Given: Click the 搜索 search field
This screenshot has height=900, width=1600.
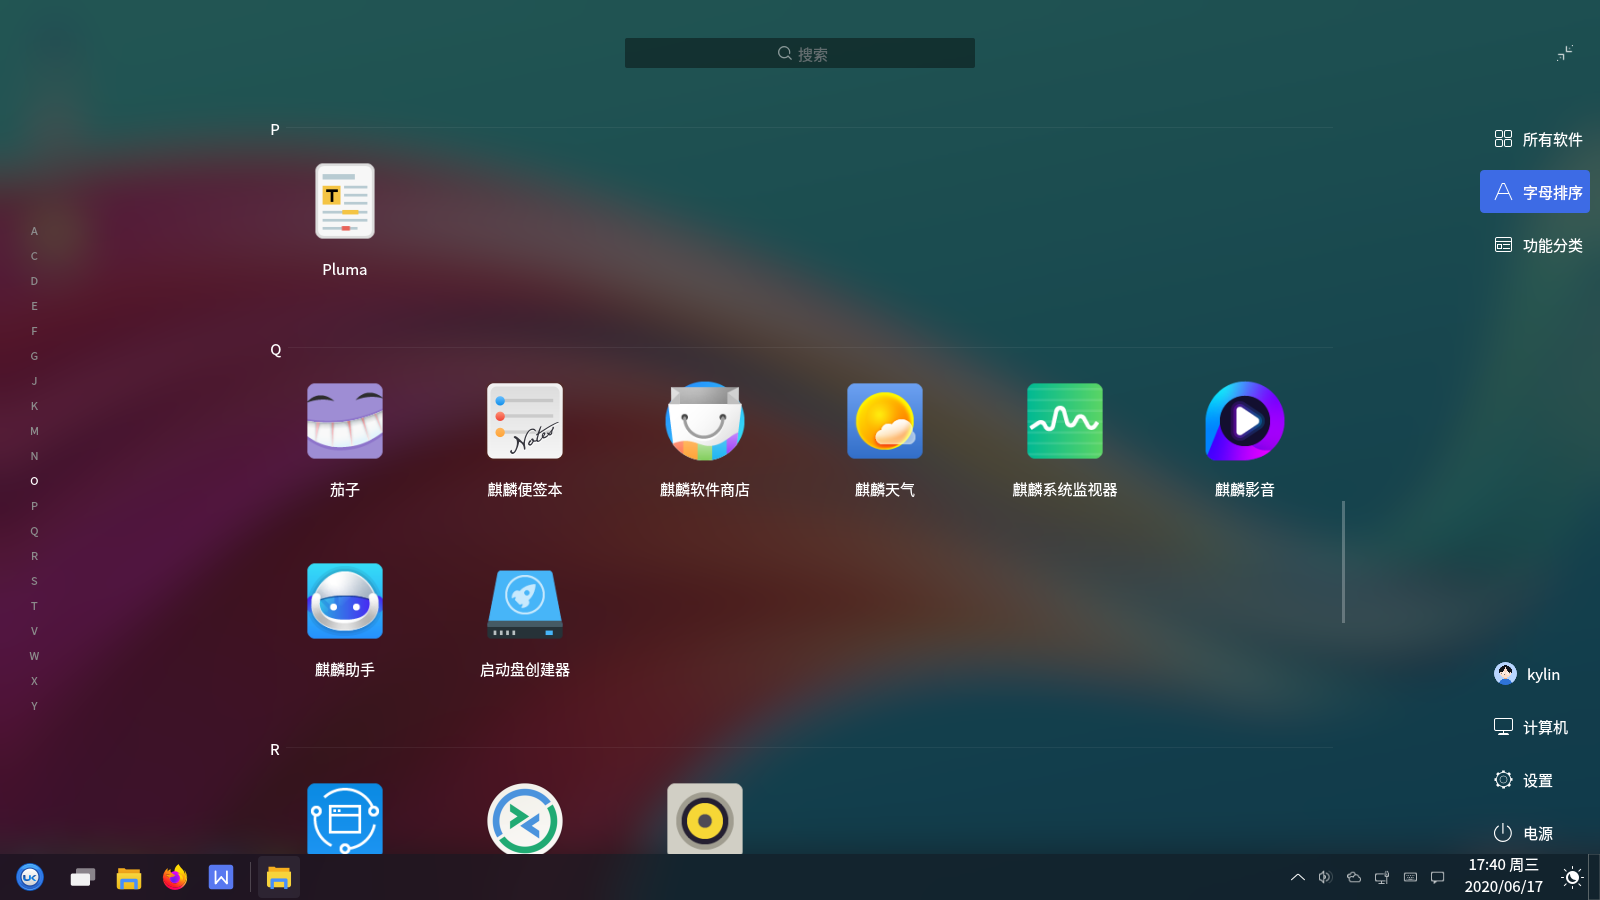Looking at the screenshot, I should point(799,53).
